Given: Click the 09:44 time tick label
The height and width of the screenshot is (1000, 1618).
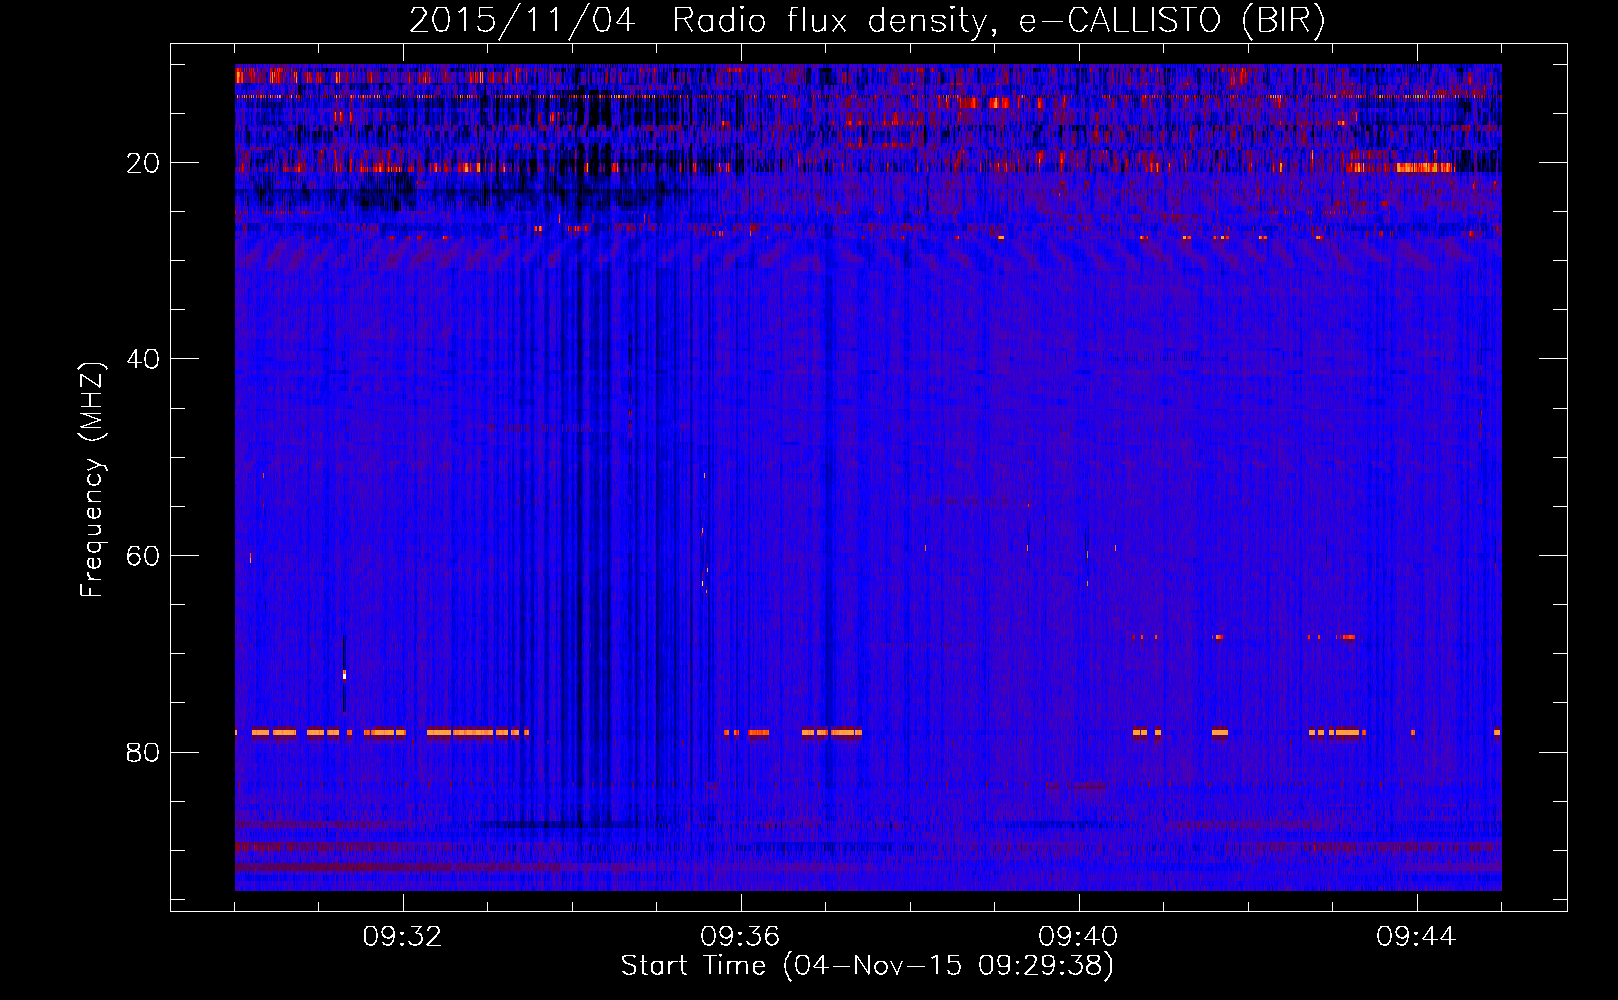Looking at the screenshot, I should tap(1417, 937).
